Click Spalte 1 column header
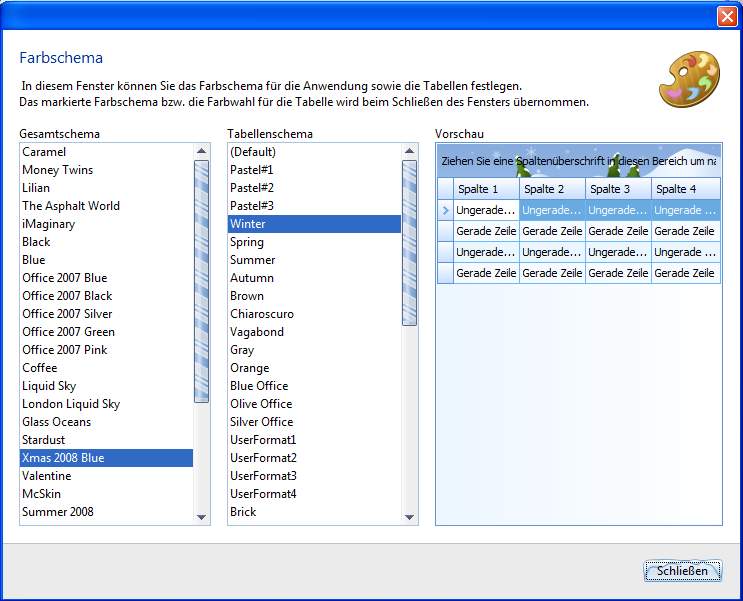Screen dimensions: 743x601 pos(486,189)
